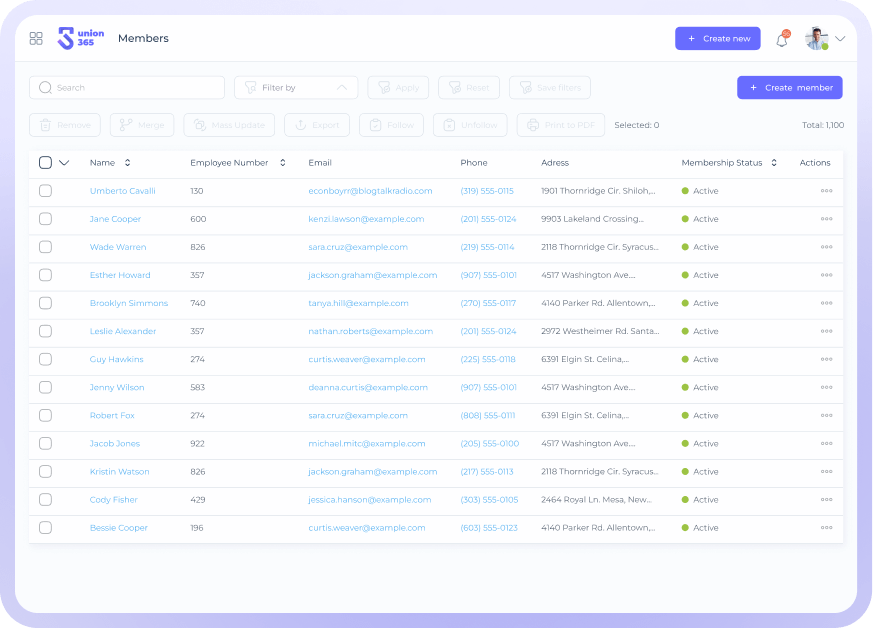The width and height of the screenshot is (873, 628).
Task: Click the Export toolbar button
Action: click(317, 125)
